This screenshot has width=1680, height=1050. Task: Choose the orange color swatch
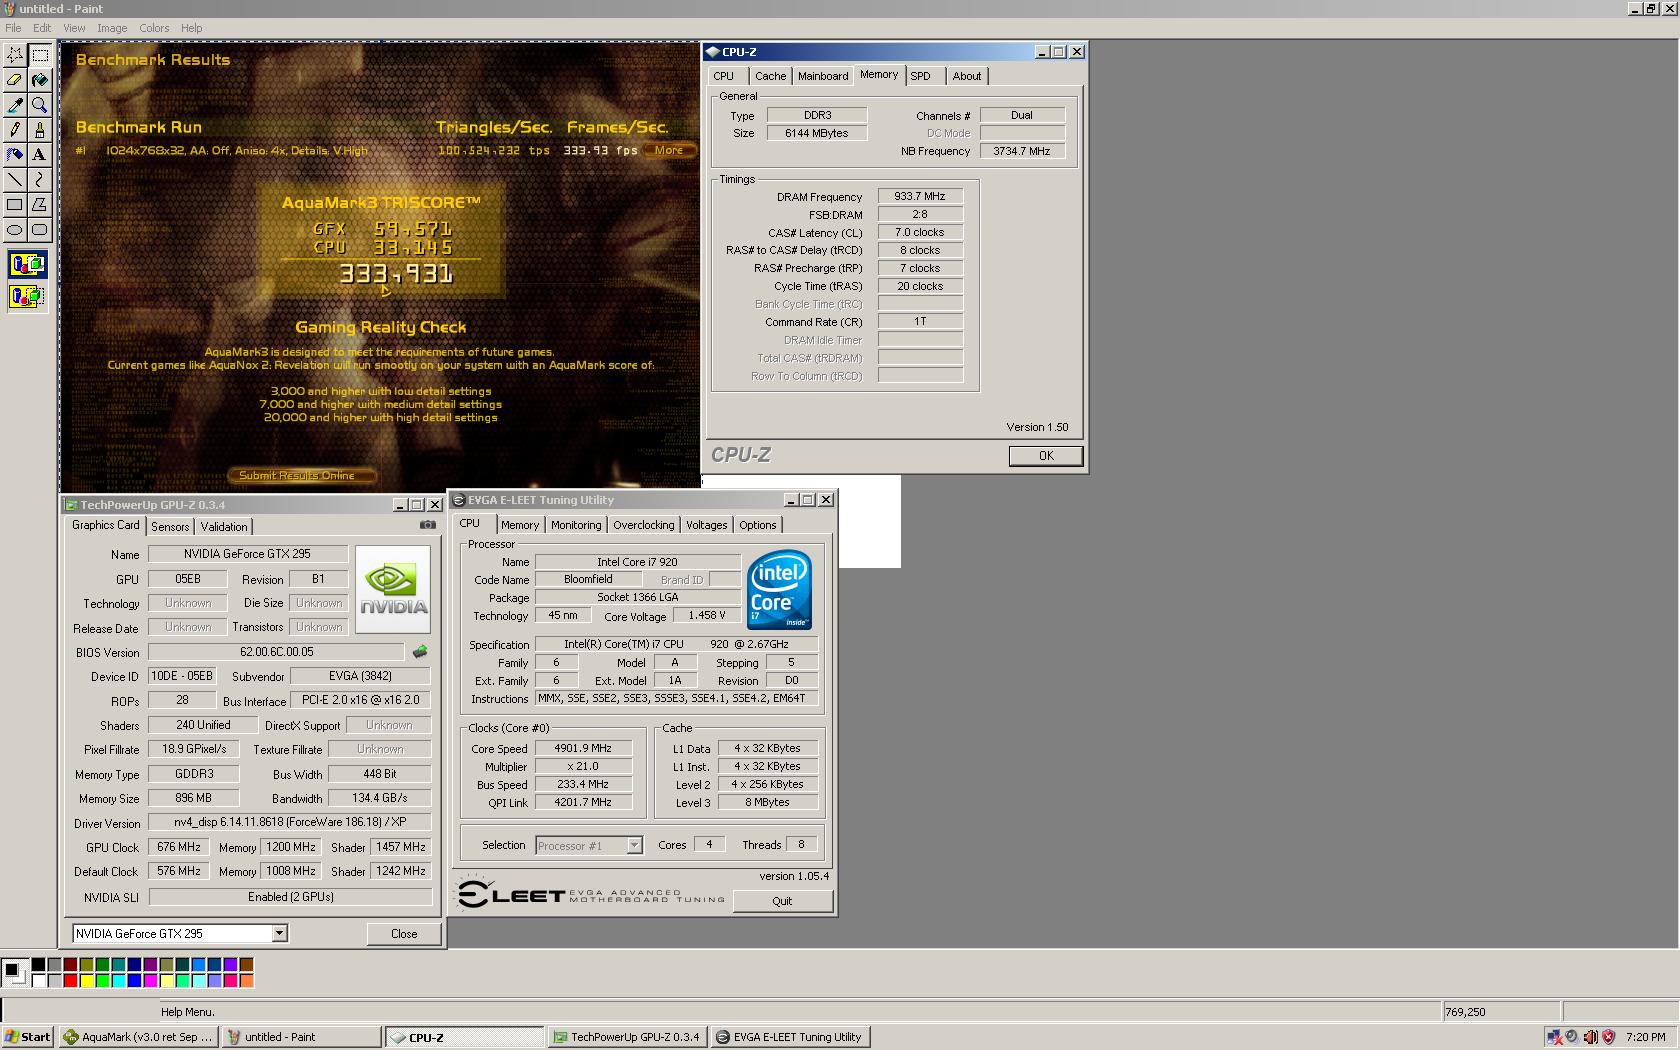[246, 981]
